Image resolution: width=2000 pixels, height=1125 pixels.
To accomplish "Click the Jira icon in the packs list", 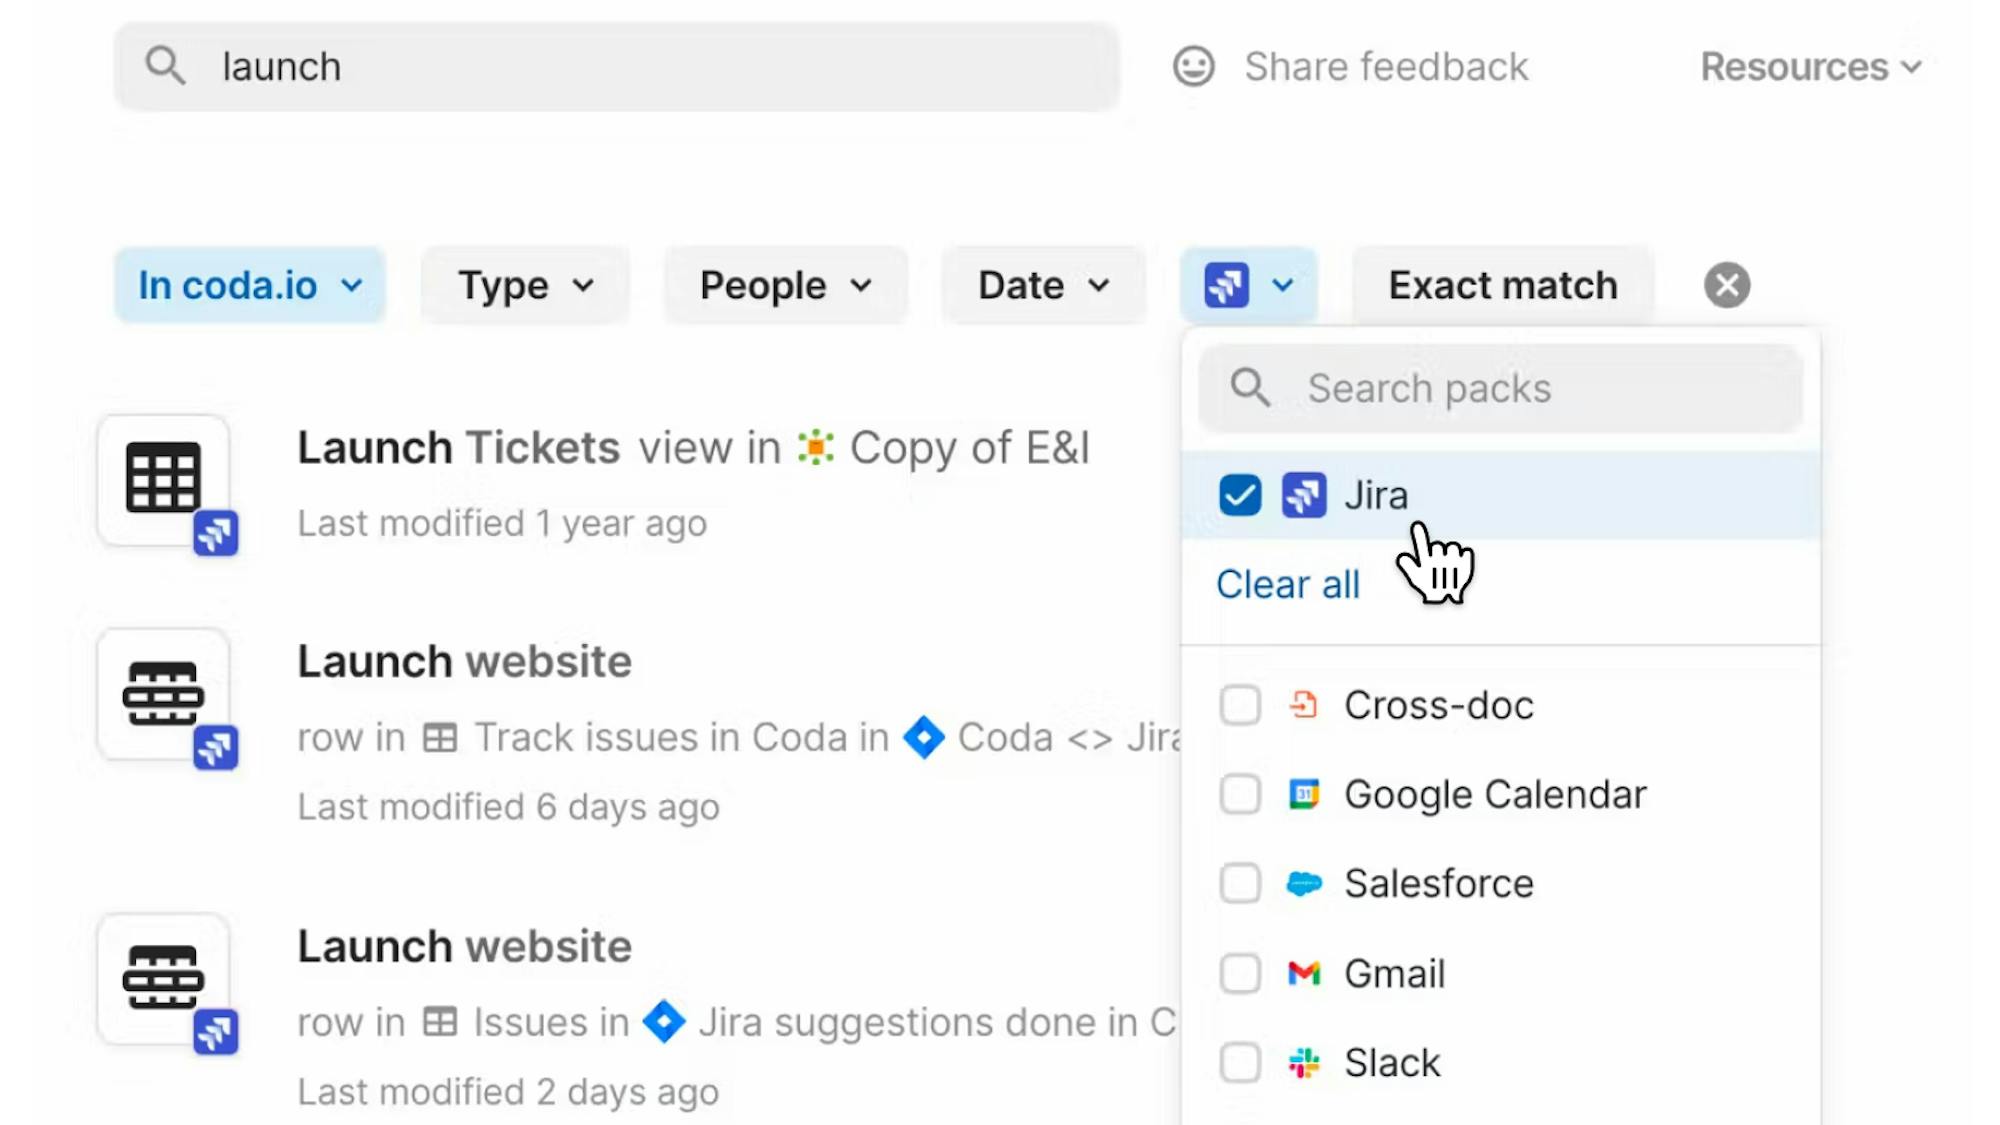I will 1304,495.
